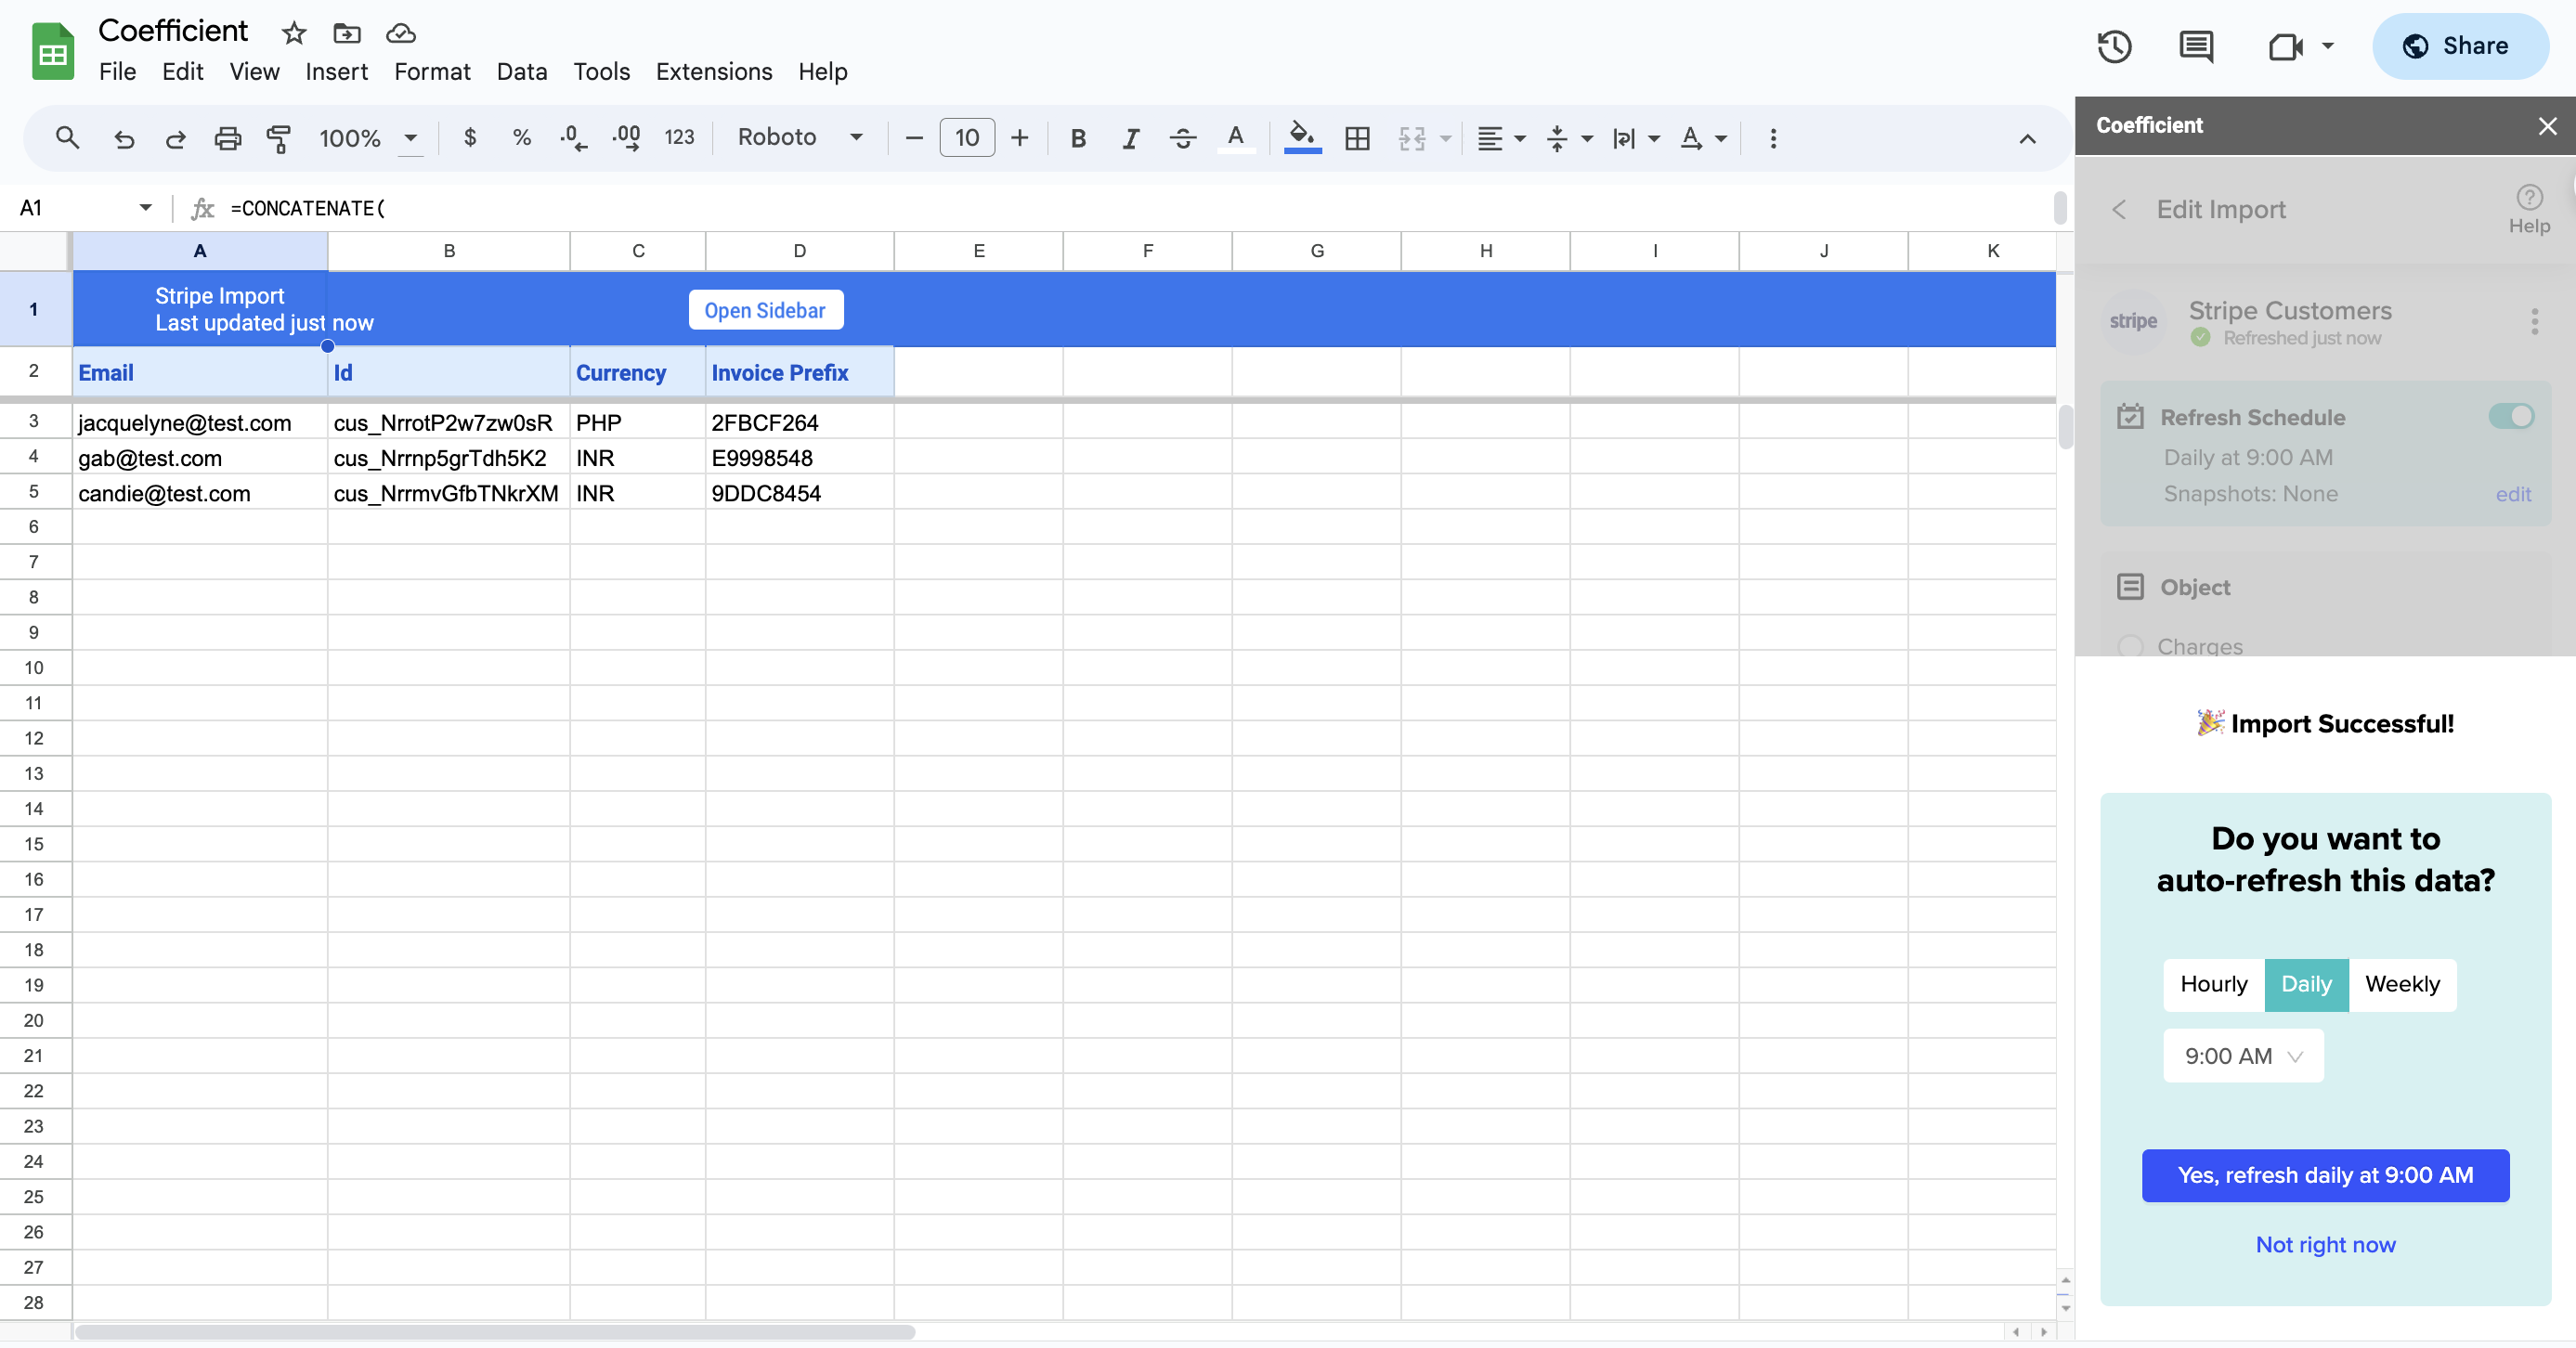Open the Name Box dropdown arrow
Image resolution: width=2576 pixels, height=1348 pixels.
[x=145, y=207]
